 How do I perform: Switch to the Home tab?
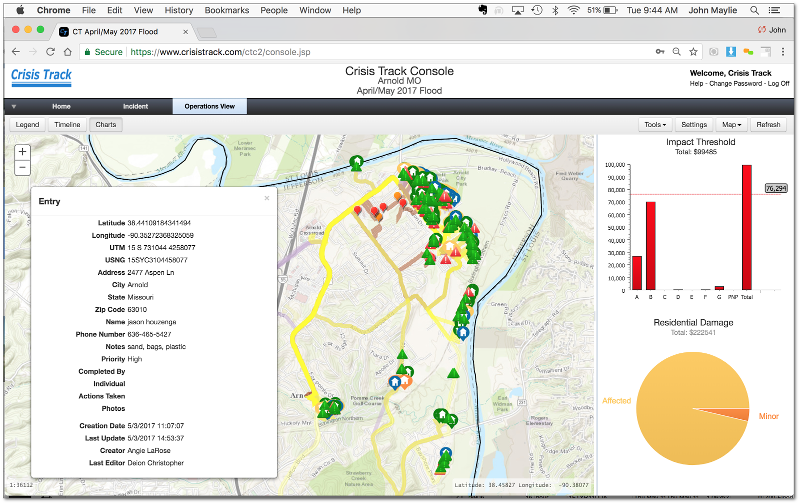61,107
